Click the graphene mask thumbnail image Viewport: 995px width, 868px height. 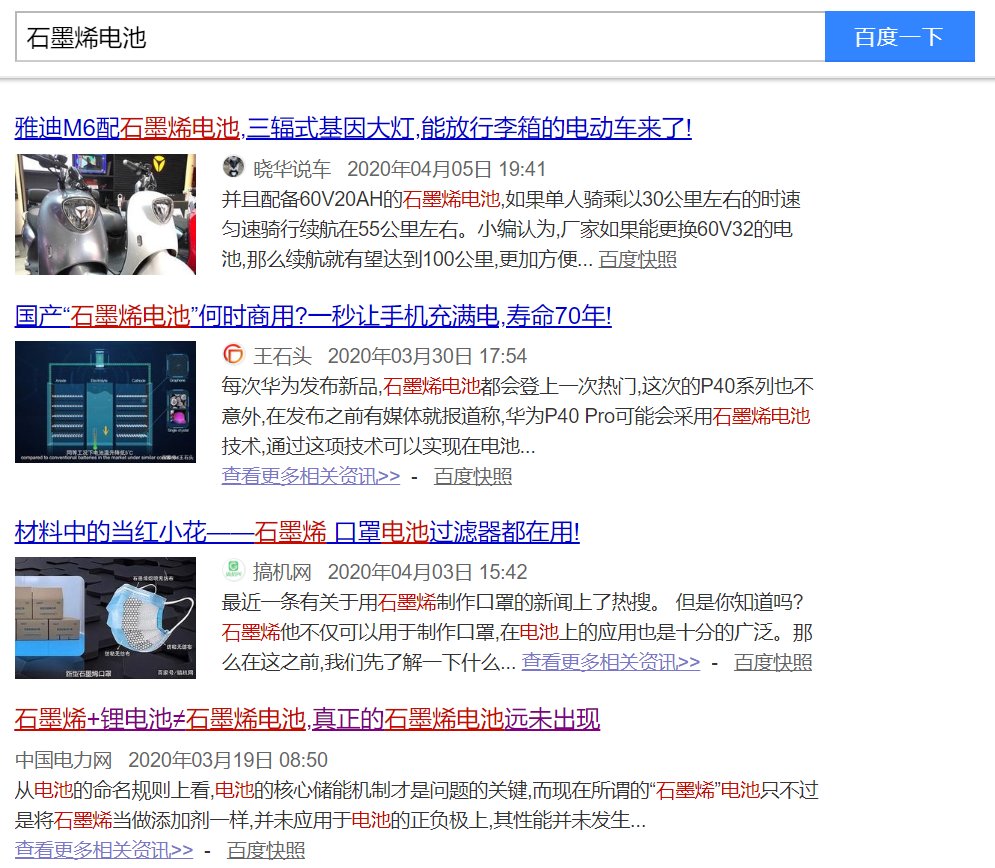tap(104, 618)
